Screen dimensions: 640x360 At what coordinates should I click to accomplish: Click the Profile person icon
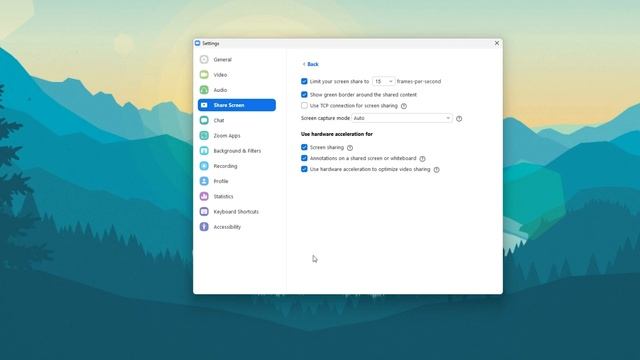(204, 181)
